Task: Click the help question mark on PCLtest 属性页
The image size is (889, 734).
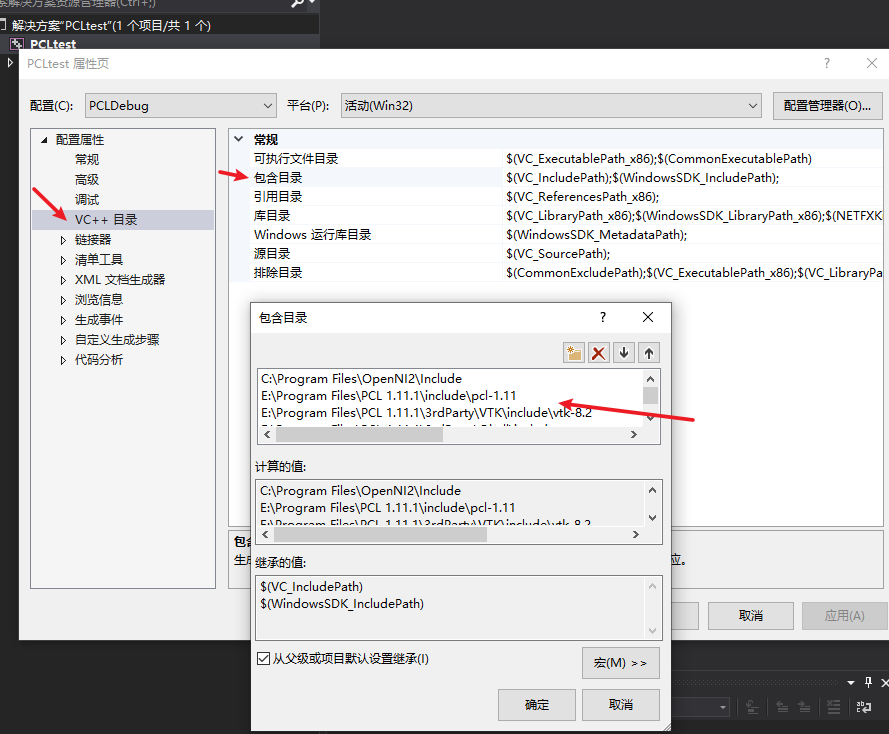Action: point(826,63)
